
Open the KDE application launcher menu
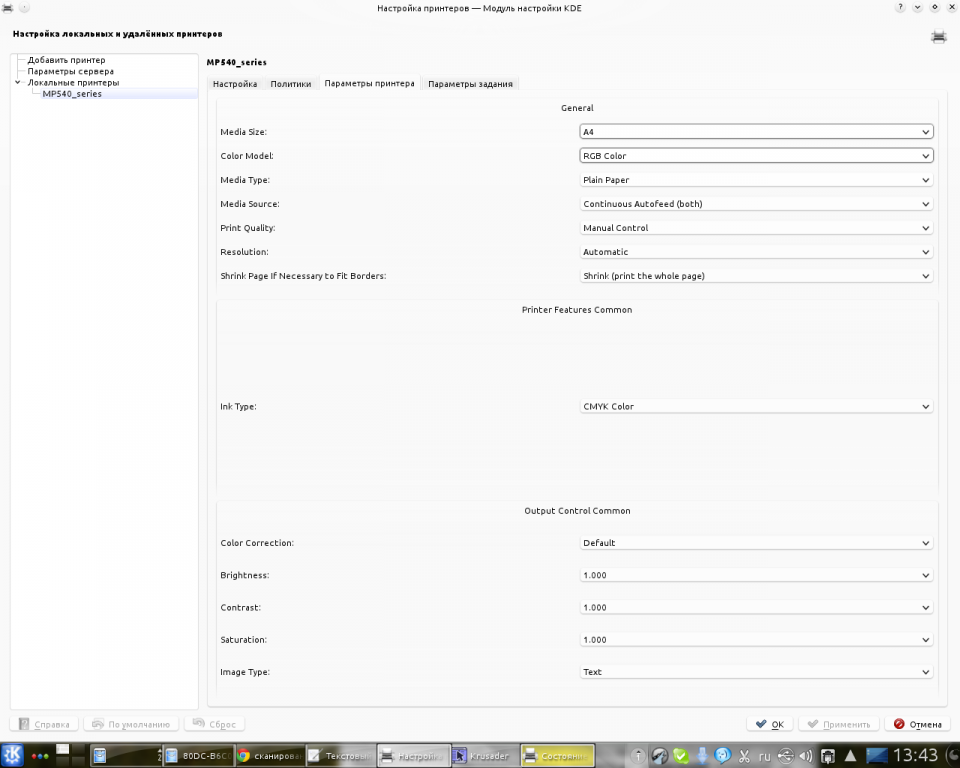[12, 755]
